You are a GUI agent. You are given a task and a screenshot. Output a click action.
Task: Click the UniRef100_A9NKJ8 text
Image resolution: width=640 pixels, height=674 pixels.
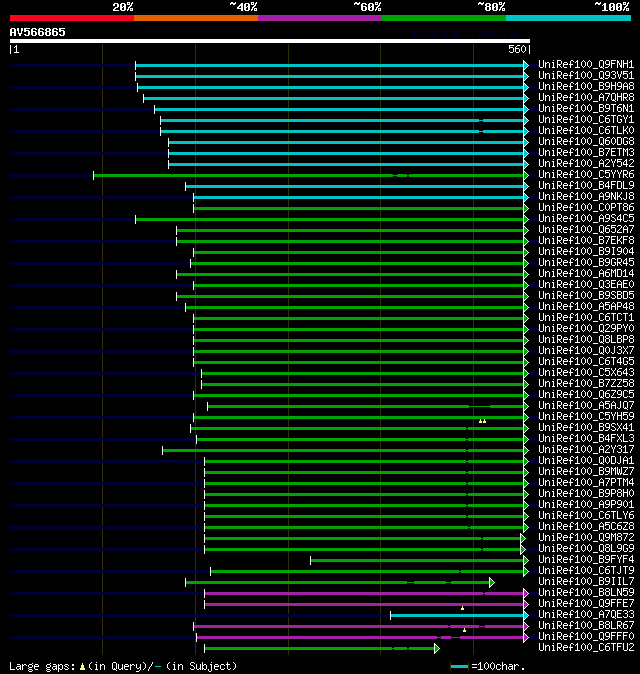point(586,196)
